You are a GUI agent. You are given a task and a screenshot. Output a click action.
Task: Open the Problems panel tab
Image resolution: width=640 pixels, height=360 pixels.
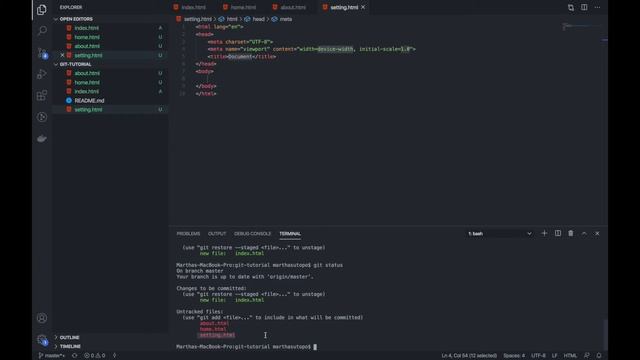click(x=188, y=234)
